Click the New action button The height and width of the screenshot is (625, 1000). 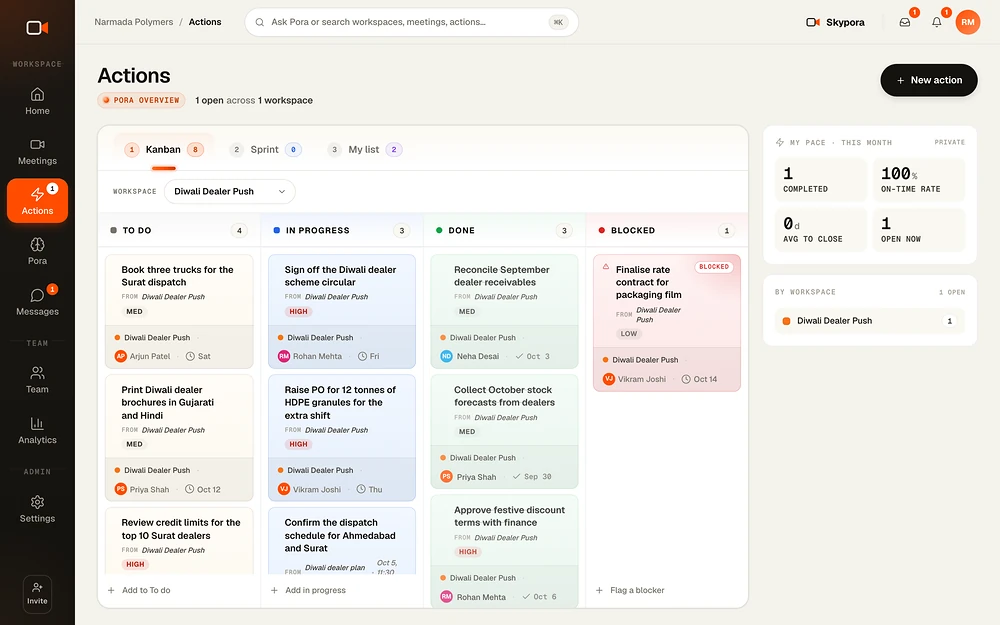tap(929, 80)
